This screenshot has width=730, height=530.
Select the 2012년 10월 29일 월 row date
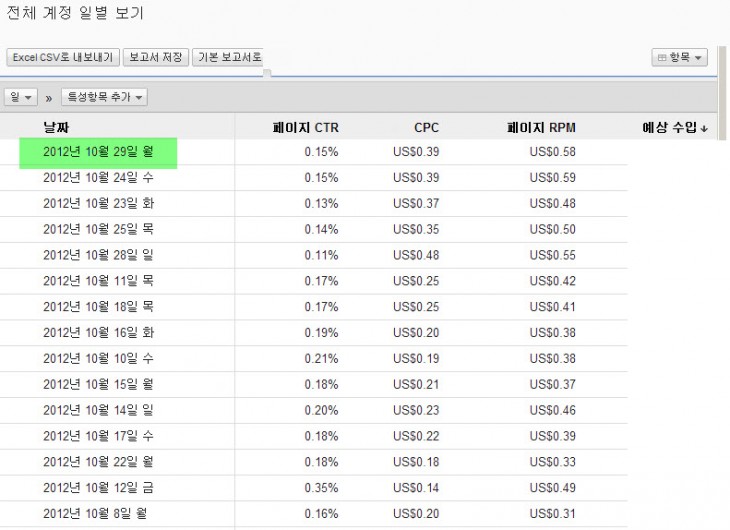pyautogui.click(x=98, y=152)
